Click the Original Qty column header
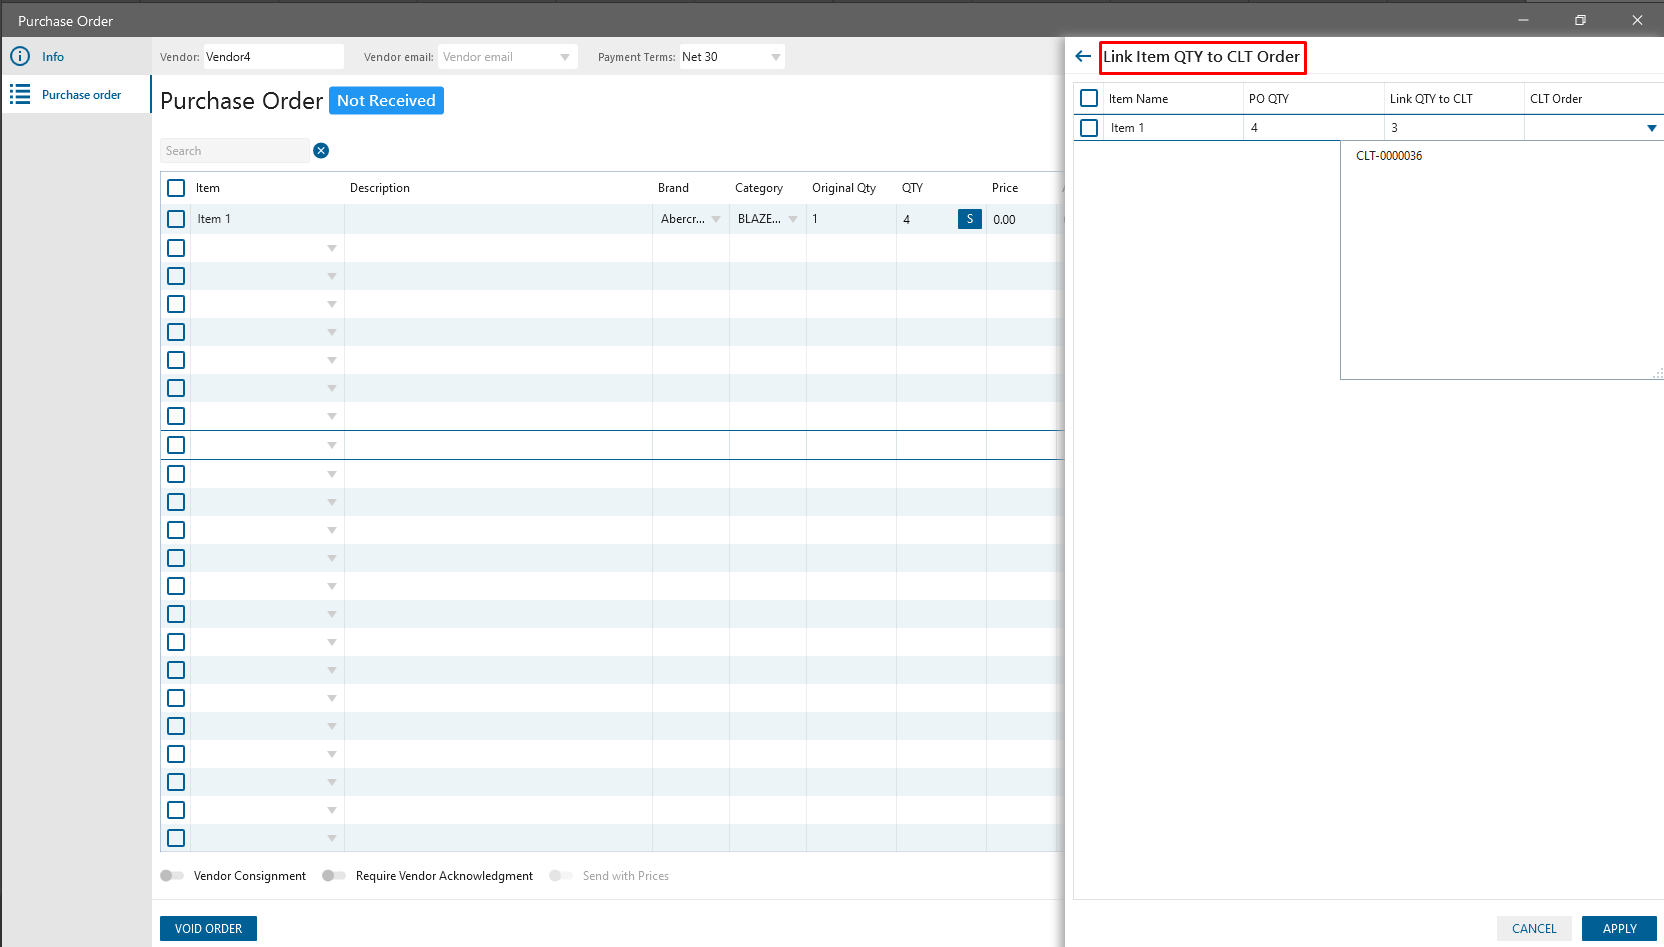The width and height of the screenshot is (1664, 947). 844,188
